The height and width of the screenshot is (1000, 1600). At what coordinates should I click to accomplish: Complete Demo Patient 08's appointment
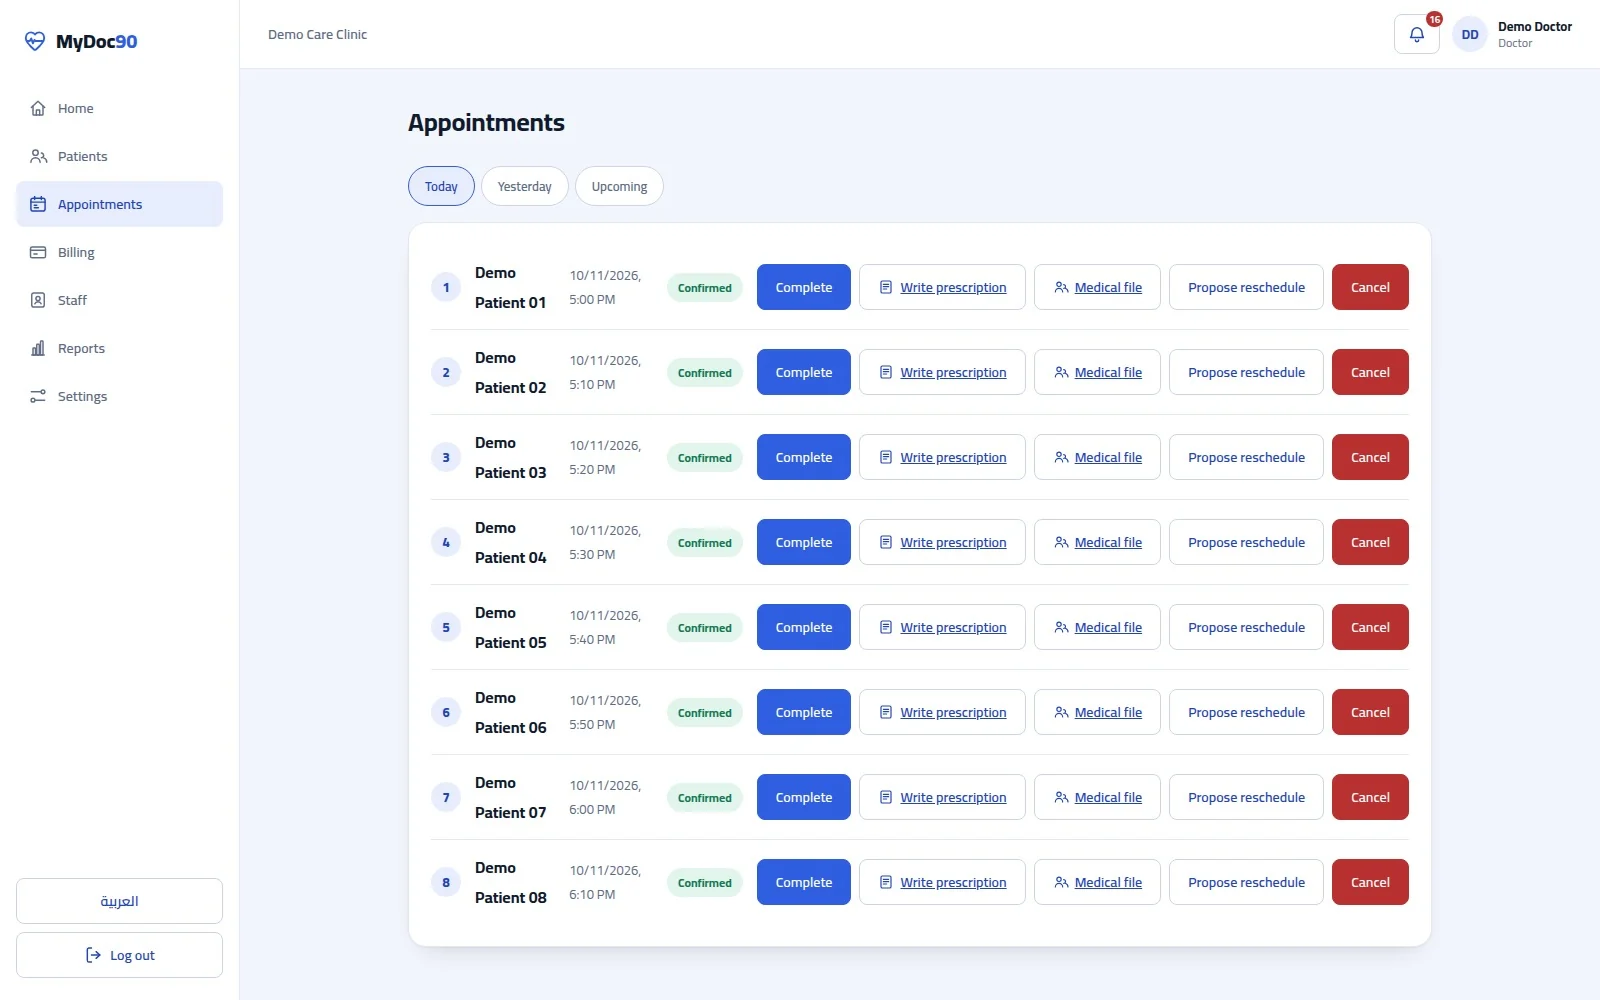coord(803,882)
